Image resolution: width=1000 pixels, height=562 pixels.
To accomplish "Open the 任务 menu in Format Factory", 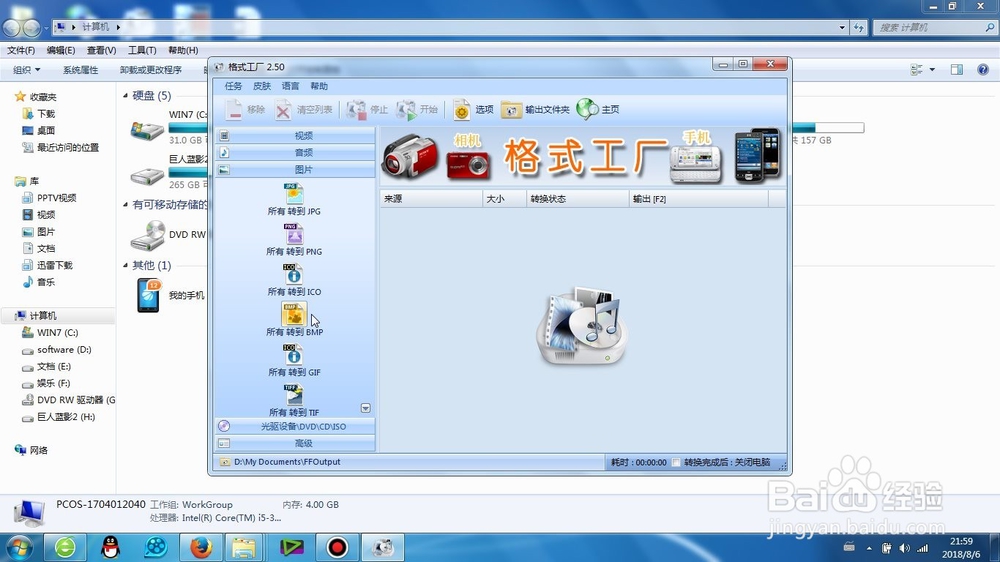I will 233,86.
